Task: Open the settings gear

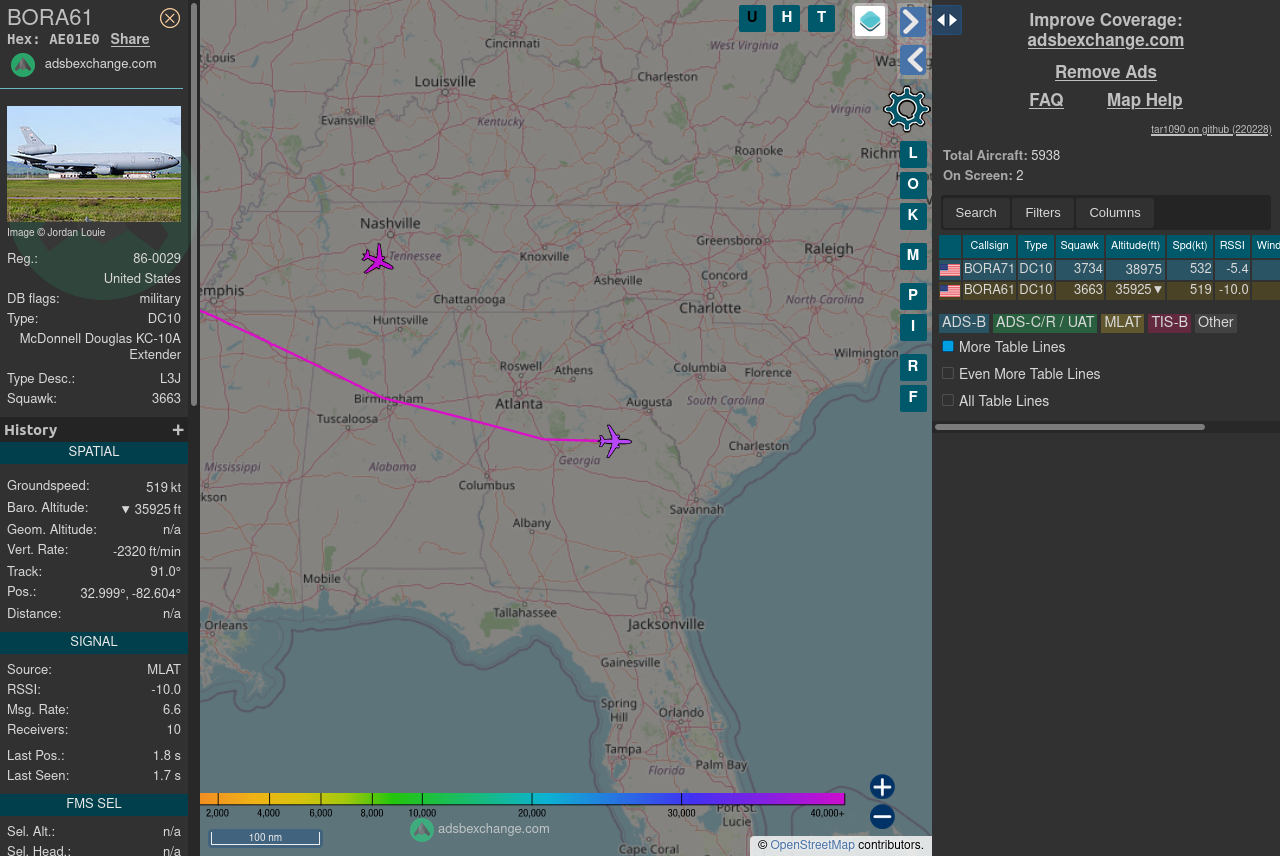Action: pos(907,109)
